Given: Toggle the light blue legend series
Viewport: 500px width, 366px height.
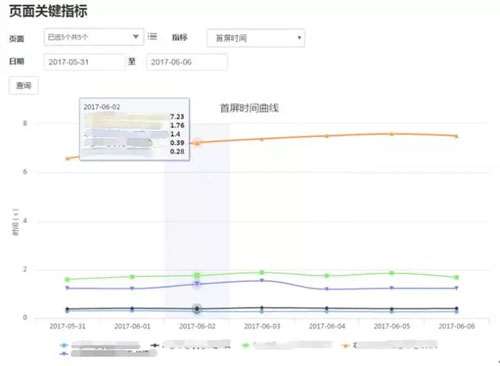Looking at the screenshot, I should [100, 345].
